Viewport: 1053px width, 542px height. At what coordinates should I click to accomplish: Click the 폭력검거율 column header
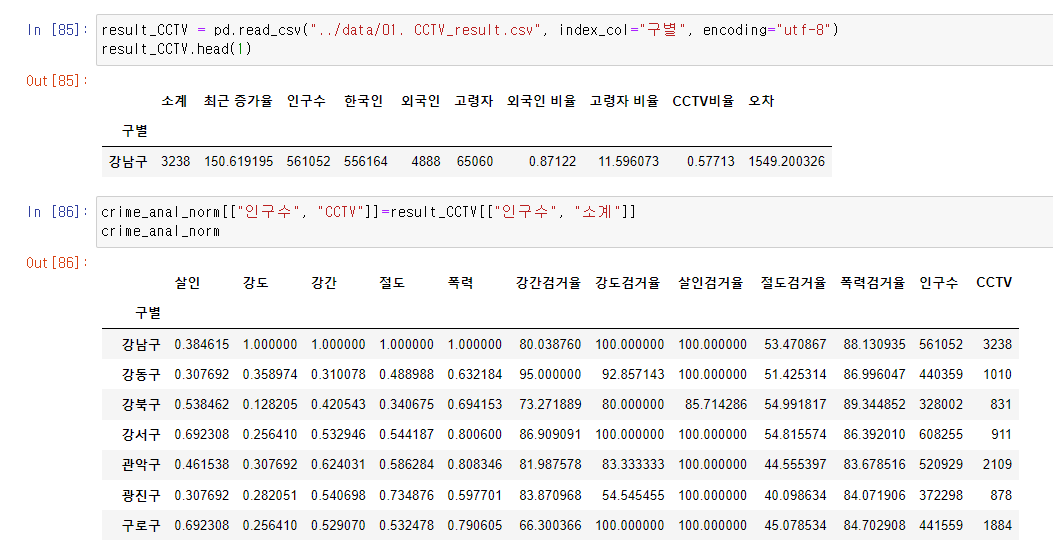(x=872, y=283)
